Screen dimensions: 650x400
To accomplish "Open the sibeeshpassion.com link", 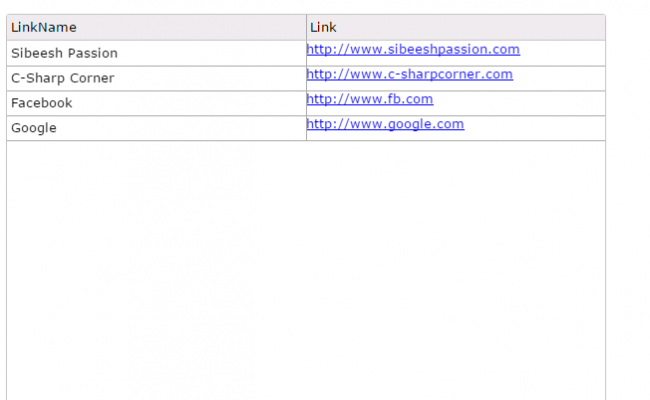I will (x=413, y=49).
